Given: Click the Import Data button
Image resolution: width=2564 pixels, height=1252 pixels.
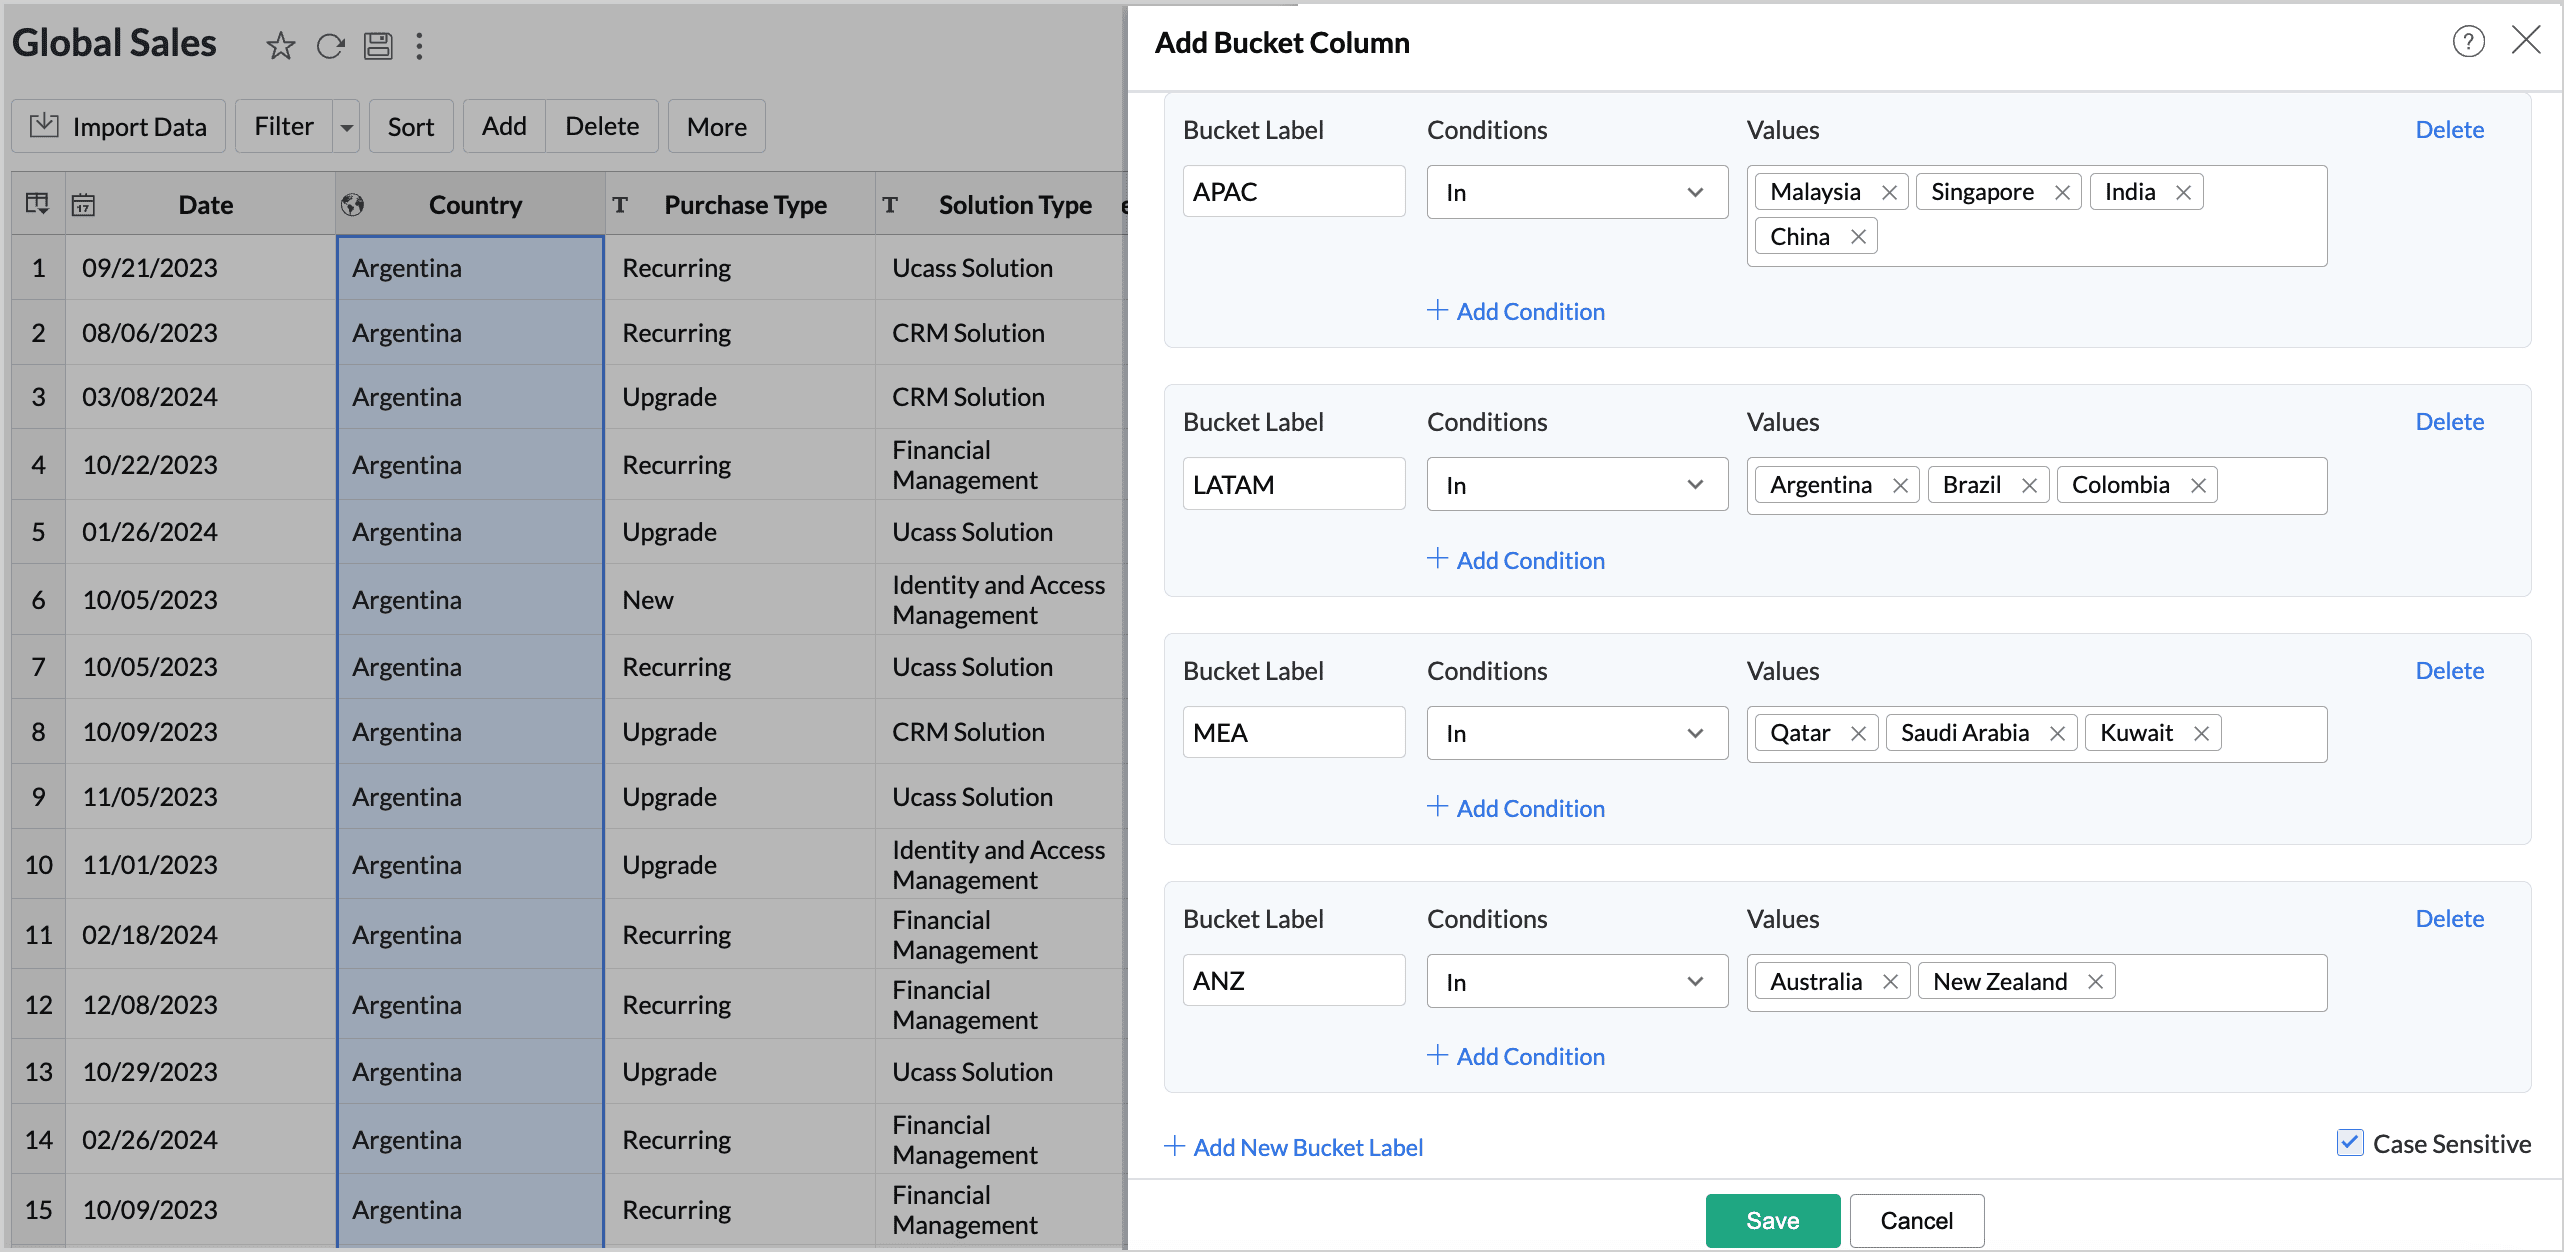Looking at the screenshot, I should [x=119, y=127].
